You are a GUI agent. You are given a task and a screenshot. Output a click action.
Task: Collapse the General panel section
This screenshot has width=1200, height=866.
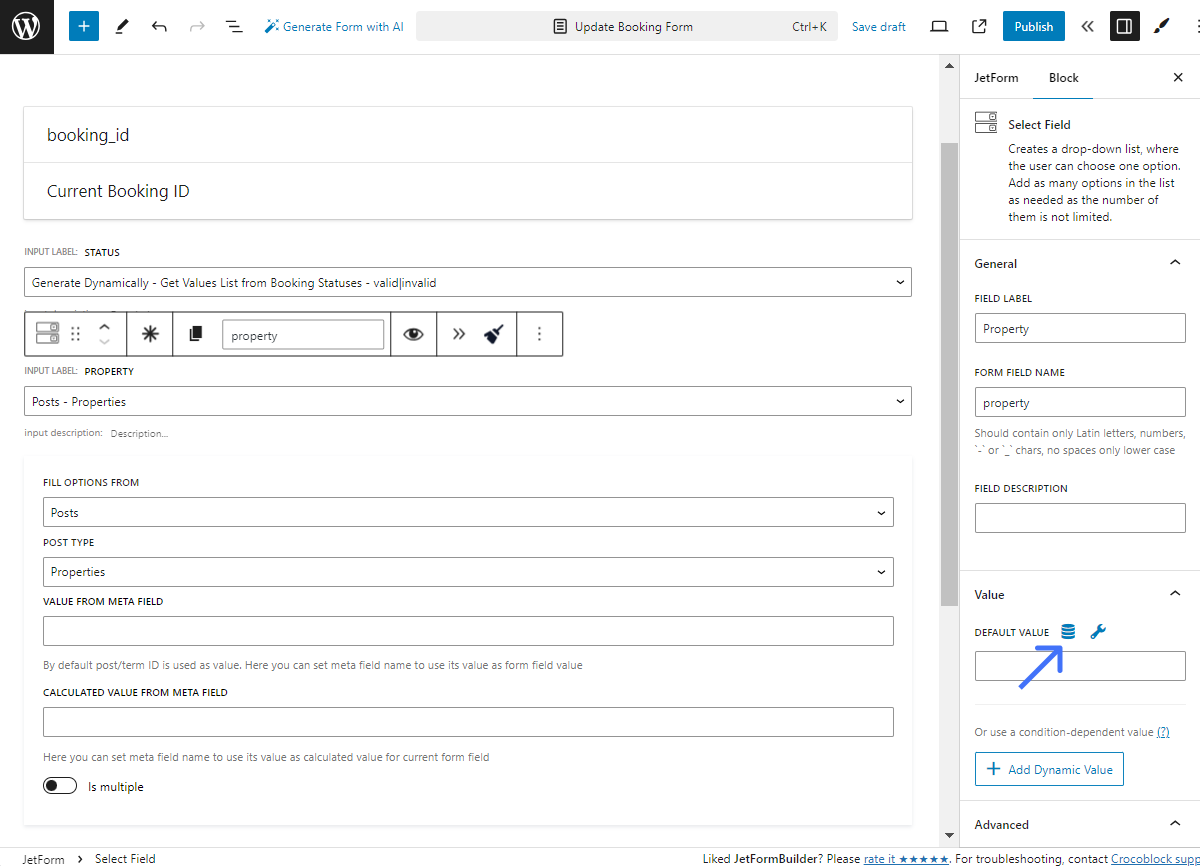pyautogui.click(x=1174, y=263)
